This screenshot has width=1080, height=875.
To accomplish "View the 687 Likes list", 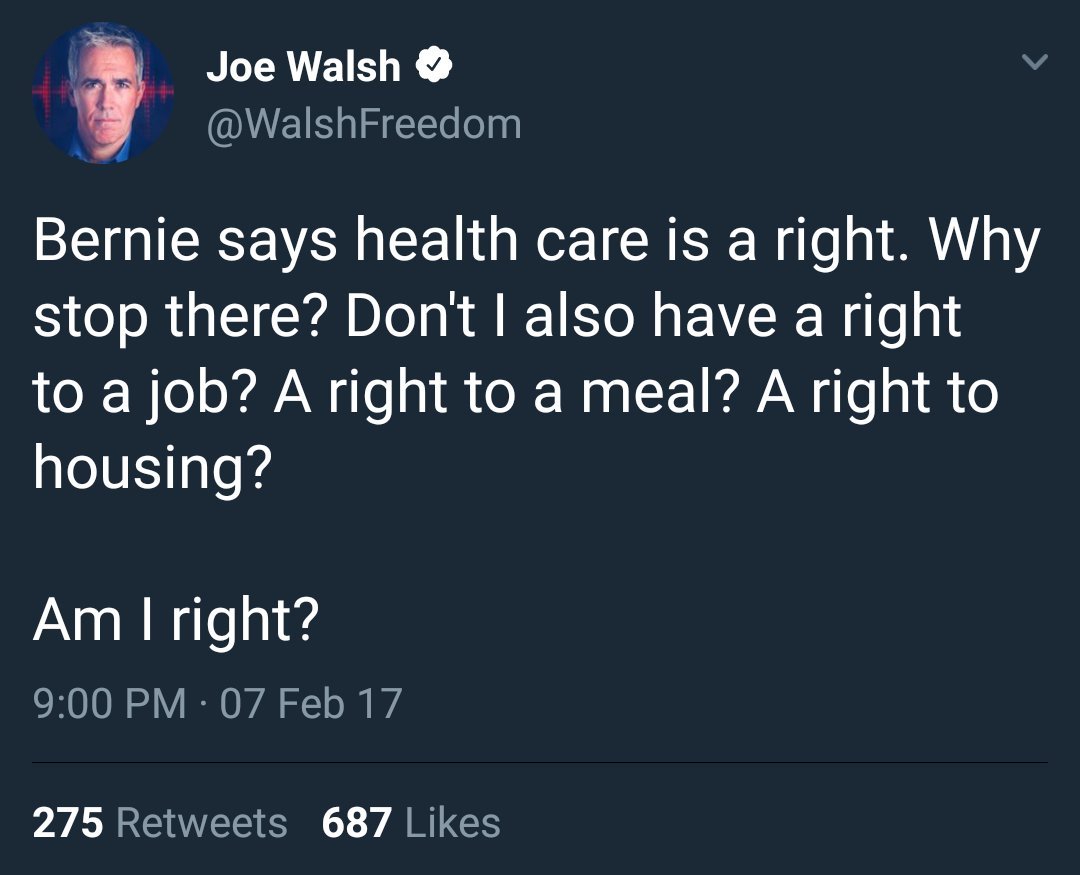I will pyautogui.click(x=411, y=823).
